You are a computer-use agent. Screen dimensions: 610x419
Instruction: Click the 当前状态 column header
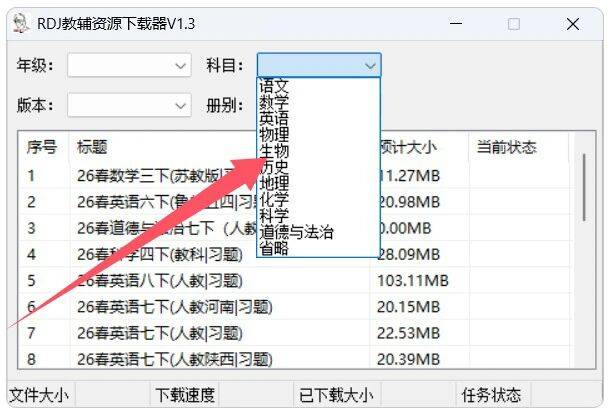click(506, 147)
